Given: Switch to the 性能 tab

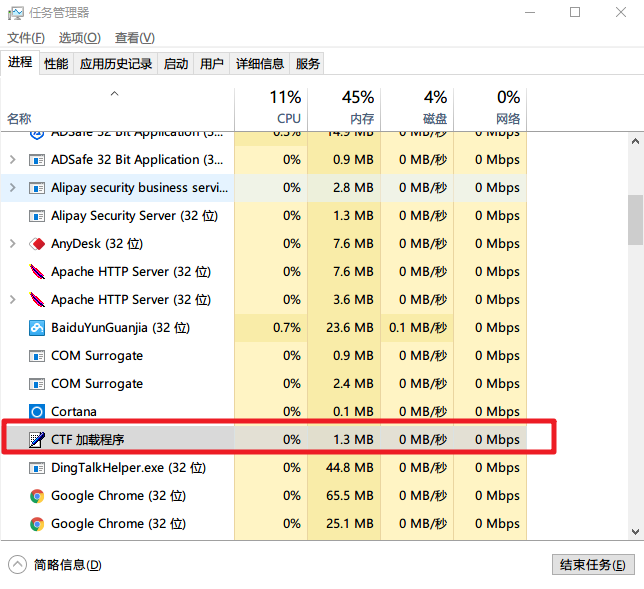Looking at the screenshot, I should pyautogui.click(x=56, y=64).
